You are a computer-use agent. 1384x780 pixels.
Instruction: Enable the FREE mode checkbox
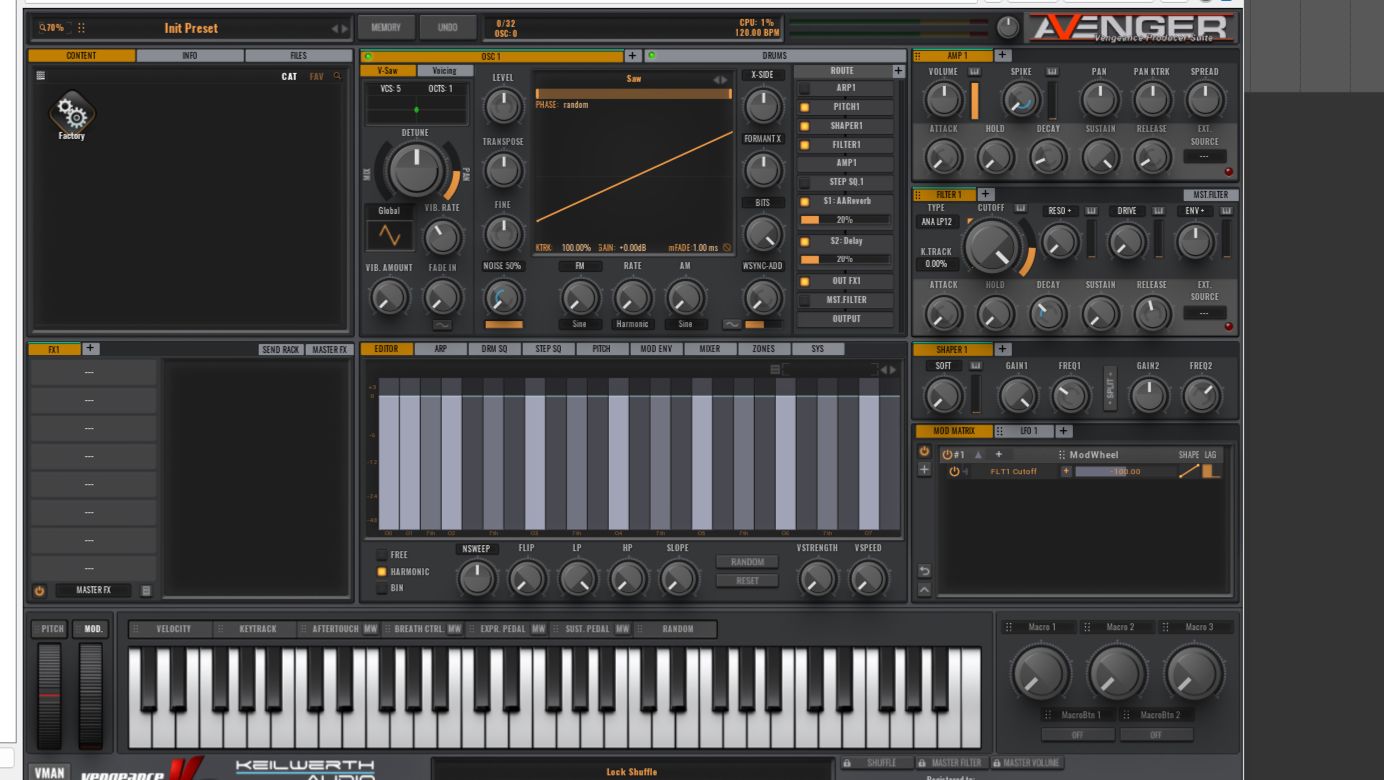pyautogui.click(x=381, y=554)
